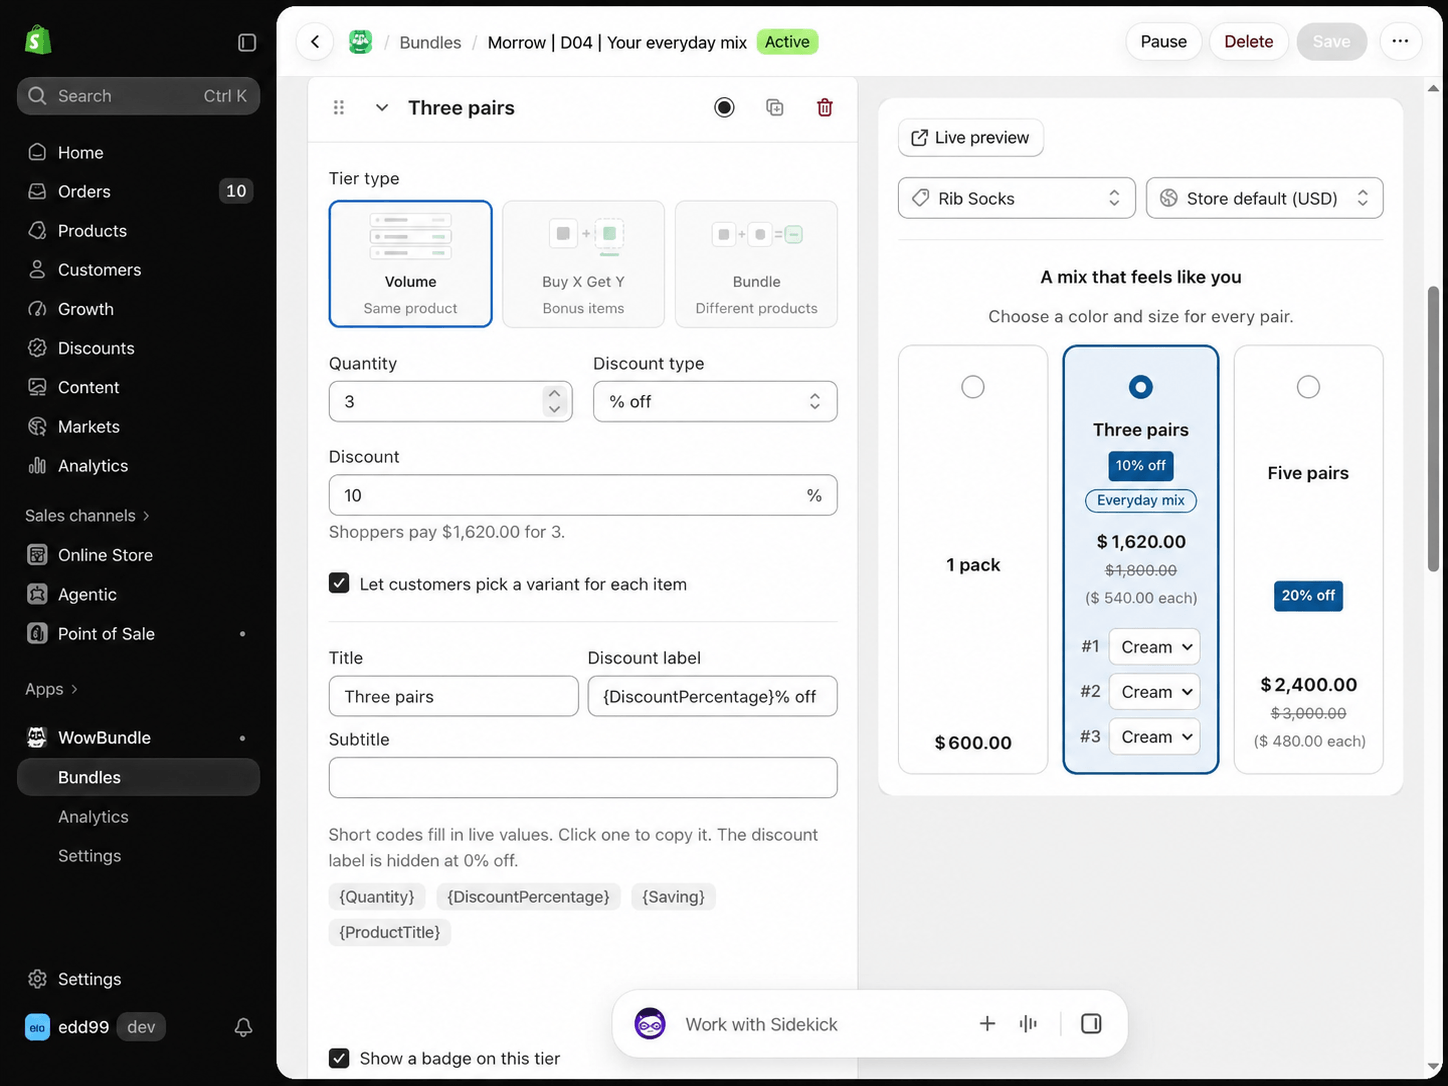
Task: Click into the Subtitle input field
Action: point(583,778)
